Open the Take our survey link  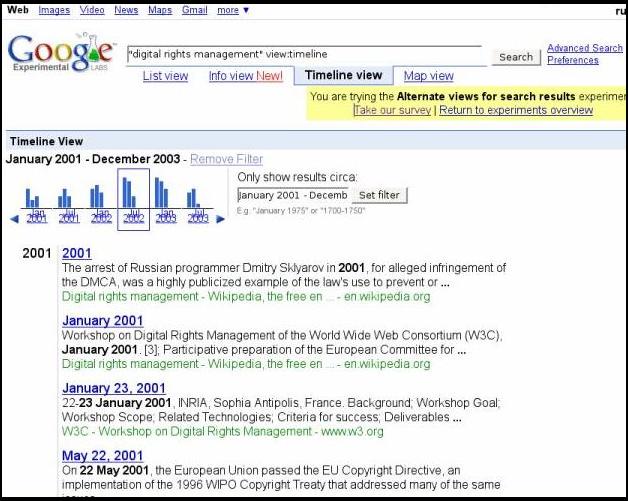(x=393, y=110)
